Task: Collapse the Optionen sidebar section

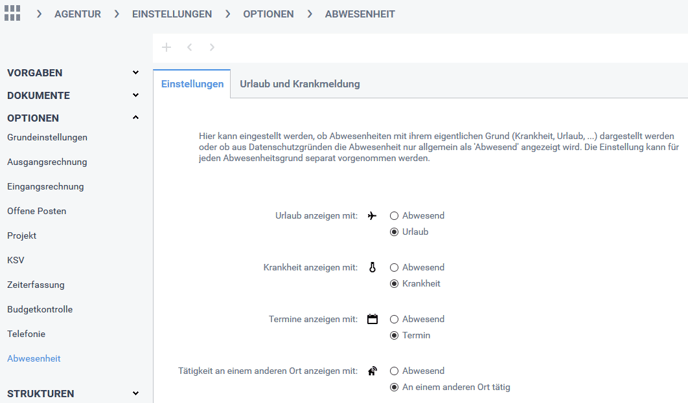Action: click(136, 118)
